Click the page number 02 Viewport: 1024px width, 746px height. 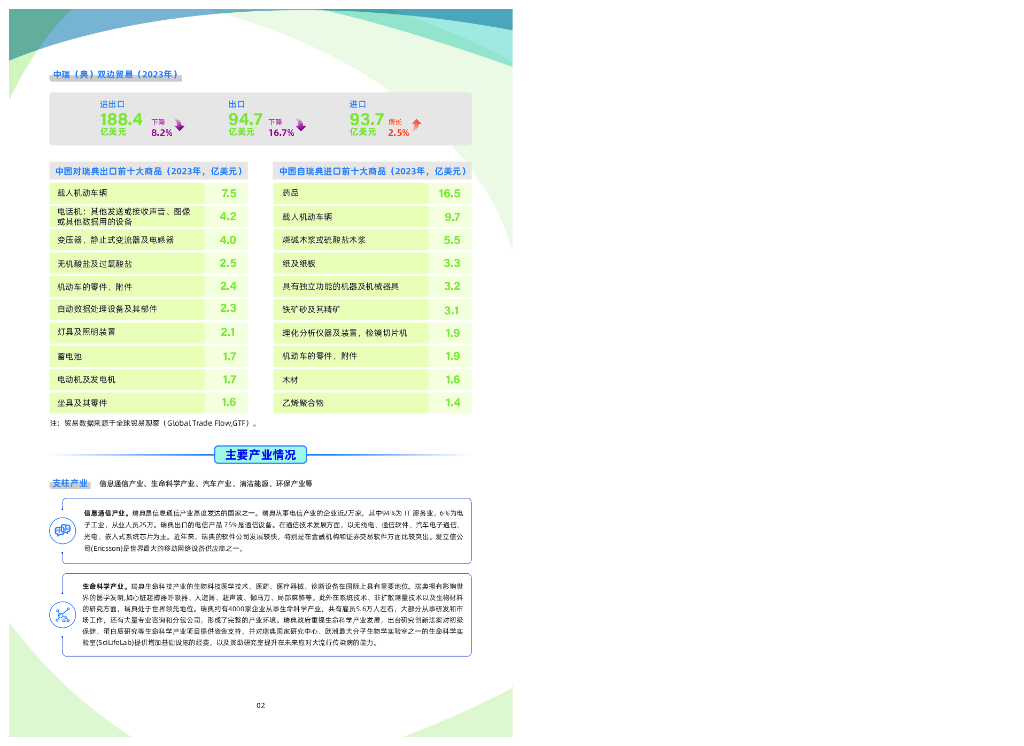tap(261, 705)
